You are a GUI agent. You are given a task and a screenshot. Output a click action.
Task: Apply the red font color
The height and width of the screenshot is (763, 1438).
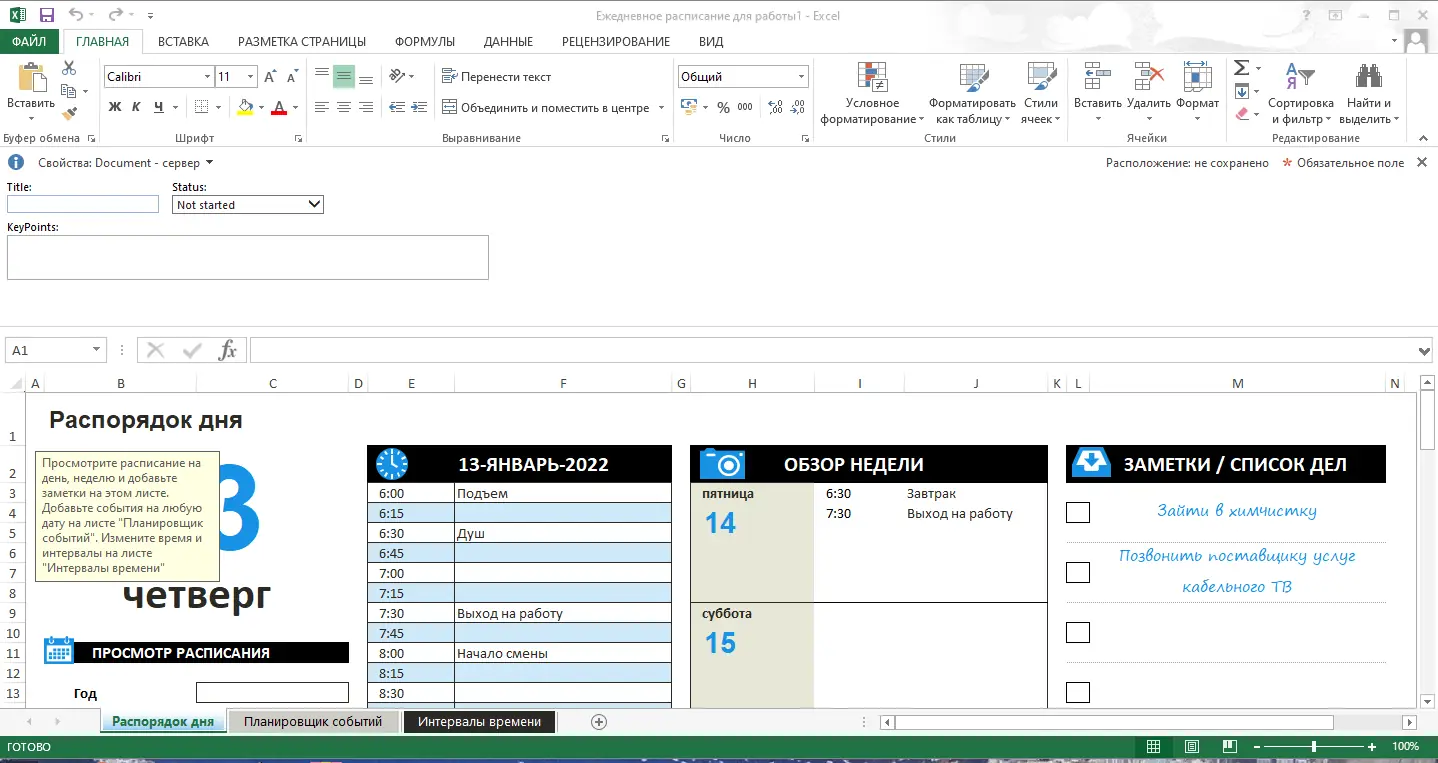pyautogui.click(x=279, y=107)
